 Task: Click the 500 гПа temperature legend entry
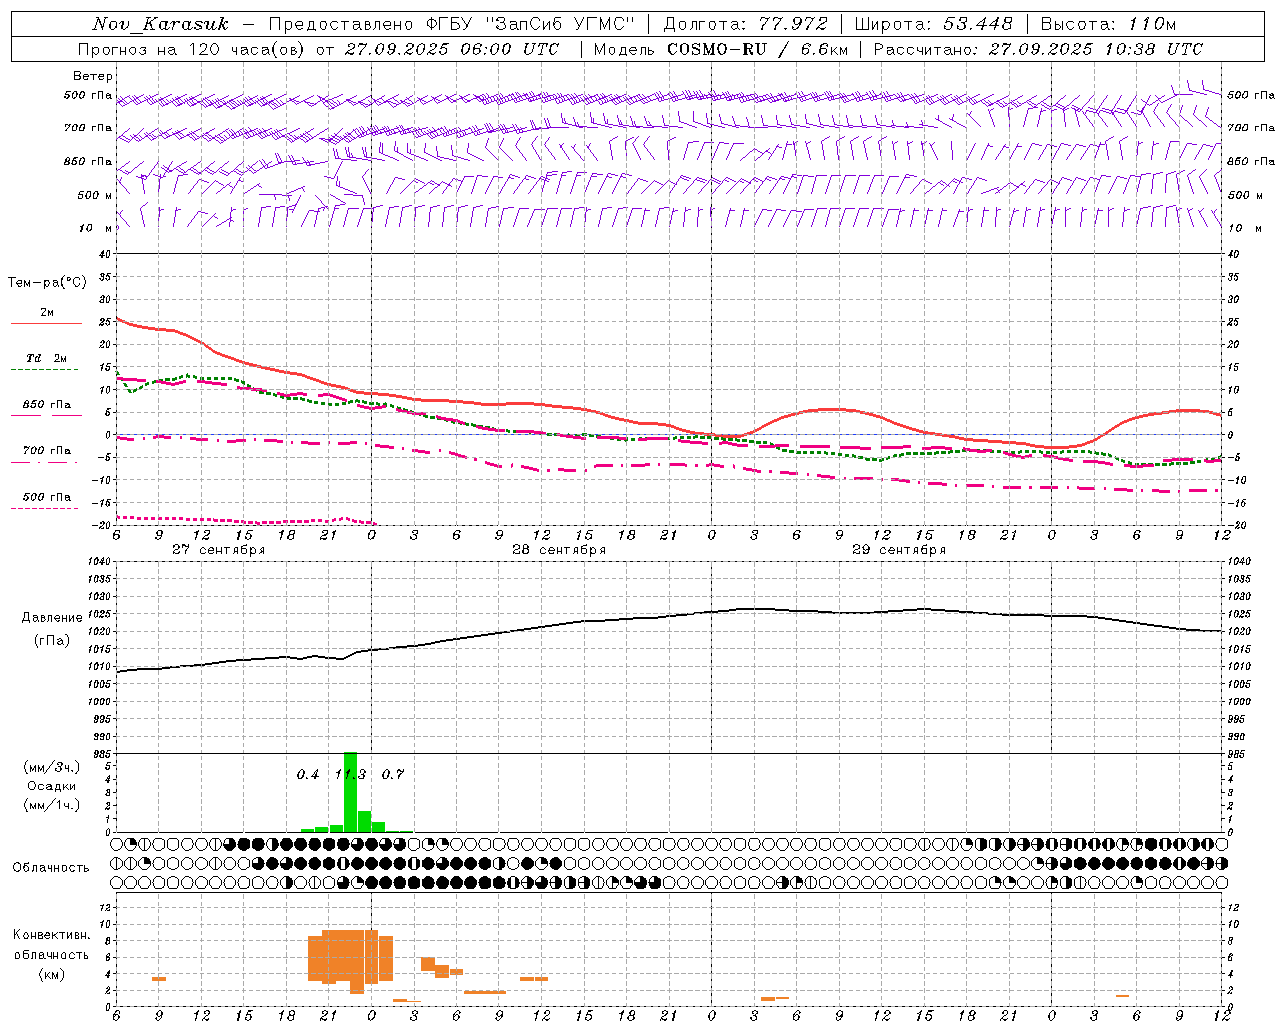[x=46, y=497]
